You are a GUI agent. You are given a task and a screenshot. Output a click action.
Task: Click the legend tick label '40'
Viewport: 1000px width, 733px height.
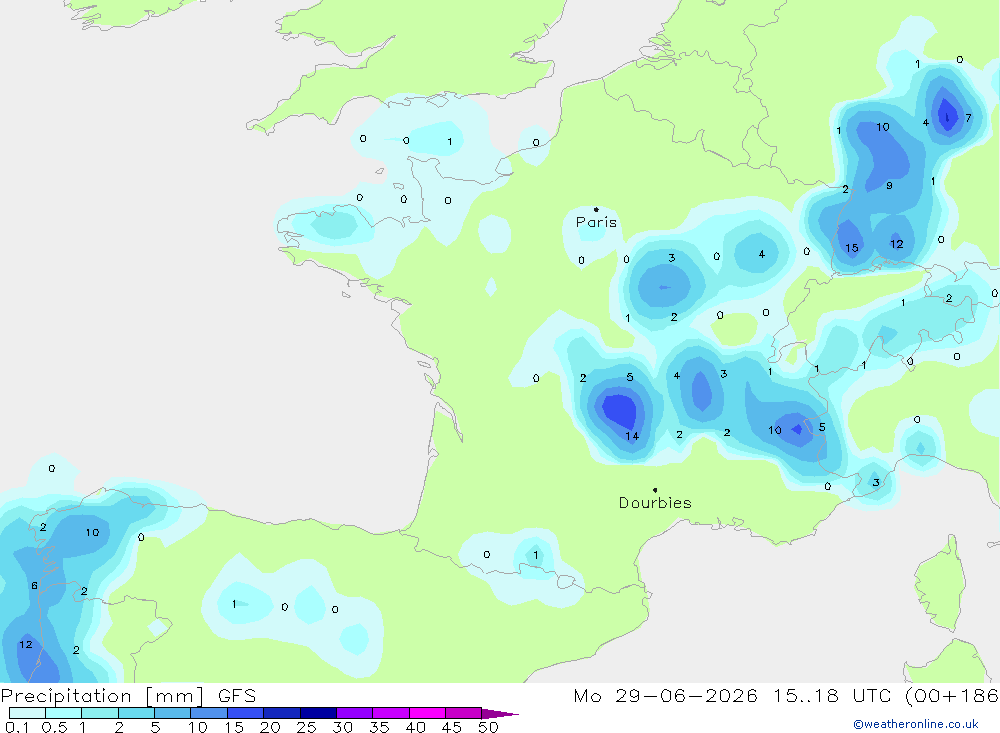click(415, 727)
